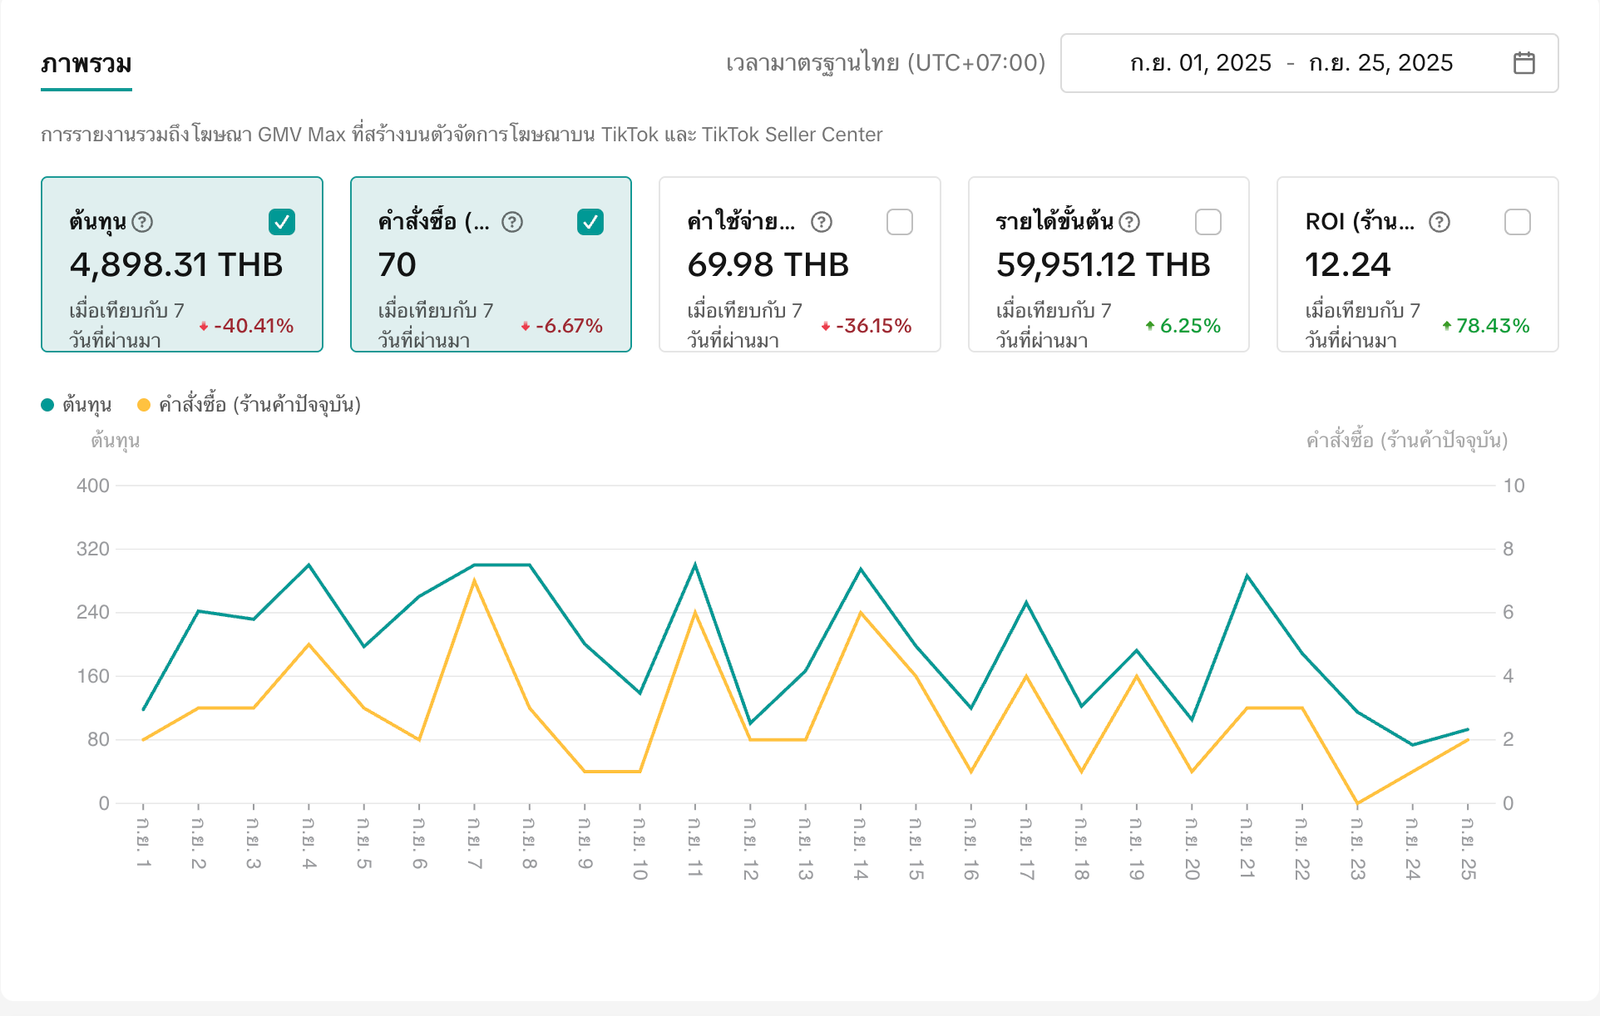Viewport: 1600px width, 1016px height.
Task: Click help icon next to คำสั่งซื้อ
Action: pos(512,222)
